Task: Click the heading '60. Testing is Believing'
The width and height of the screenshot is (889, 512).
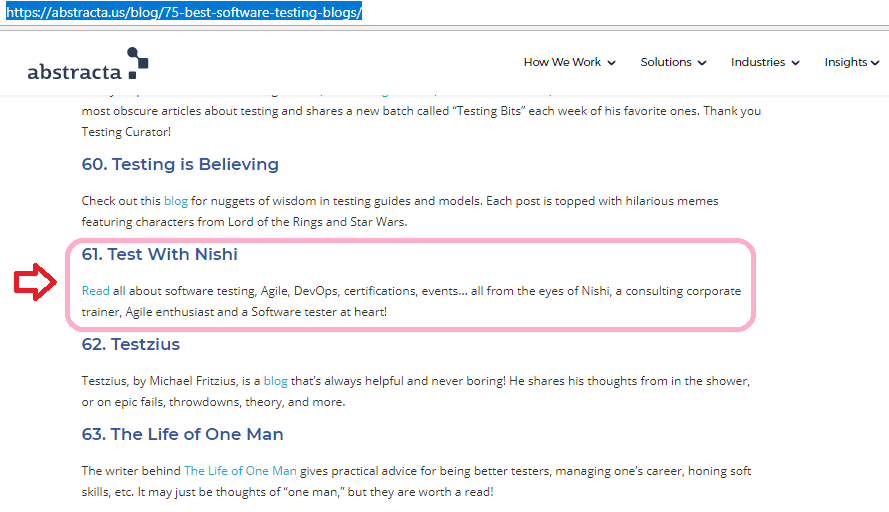Action: [180, 164]
